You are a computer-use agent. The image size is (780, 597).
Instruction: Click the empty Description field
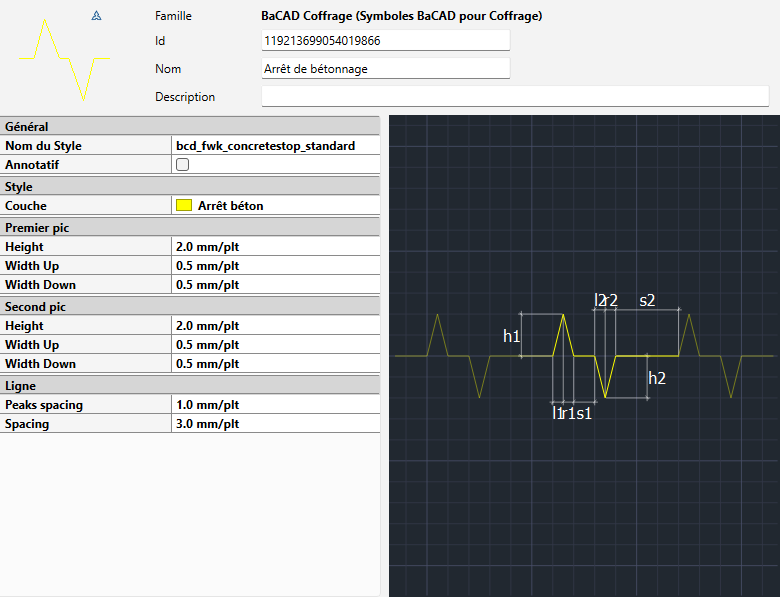click(x=514, y=97)
